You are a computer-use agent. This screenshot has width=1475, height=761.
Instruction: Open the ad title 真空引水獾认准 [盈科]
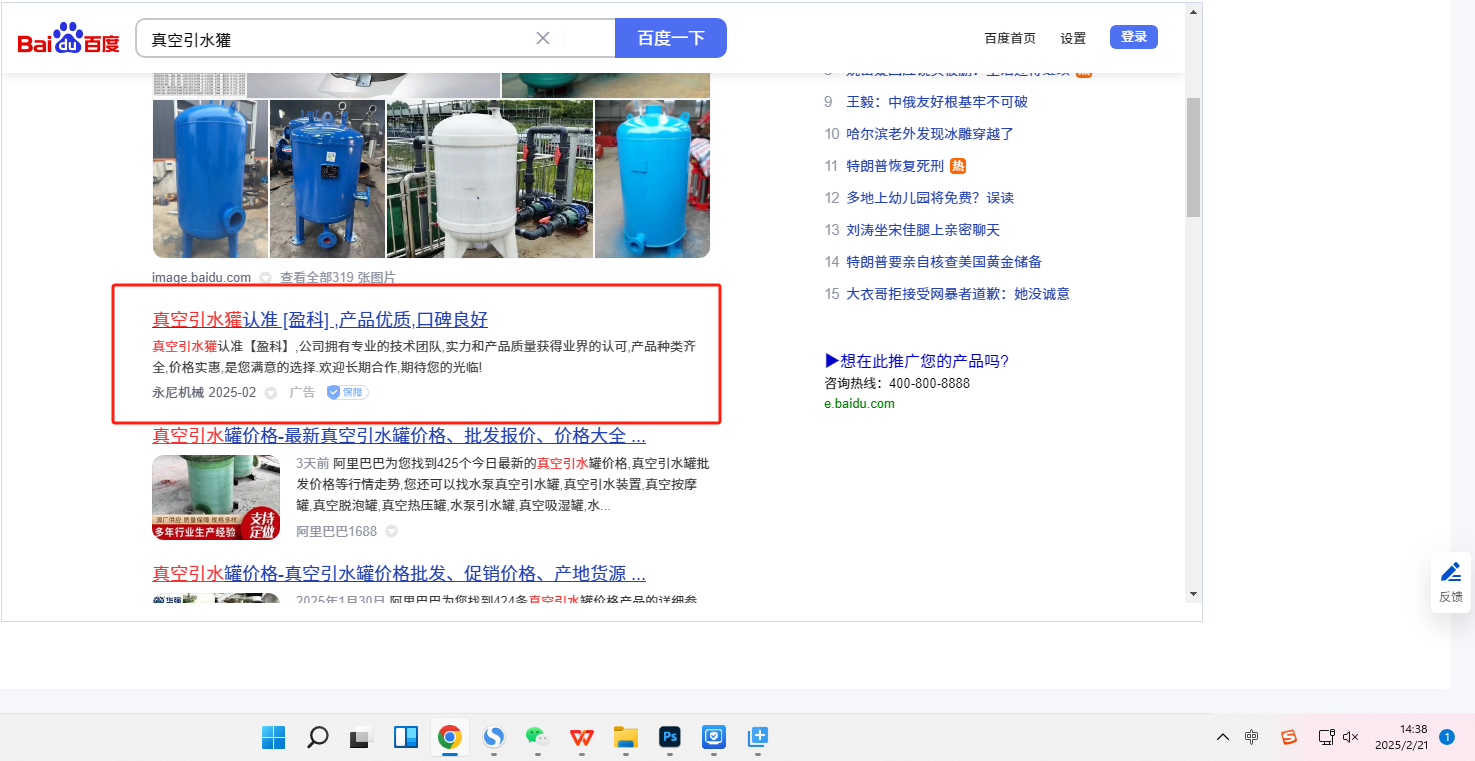click(x=320, y=320)
